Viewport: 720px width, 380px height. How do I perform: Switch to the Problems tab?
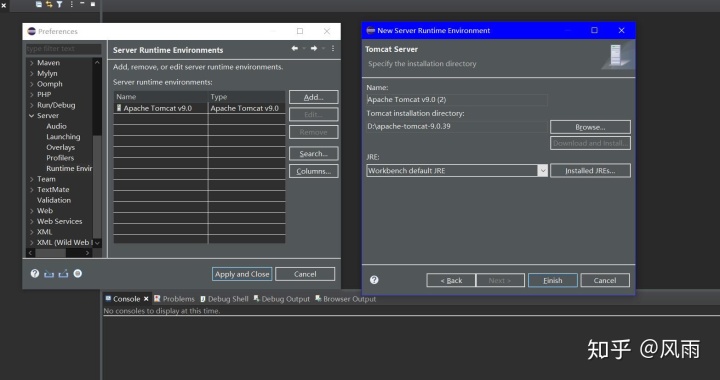174,299
